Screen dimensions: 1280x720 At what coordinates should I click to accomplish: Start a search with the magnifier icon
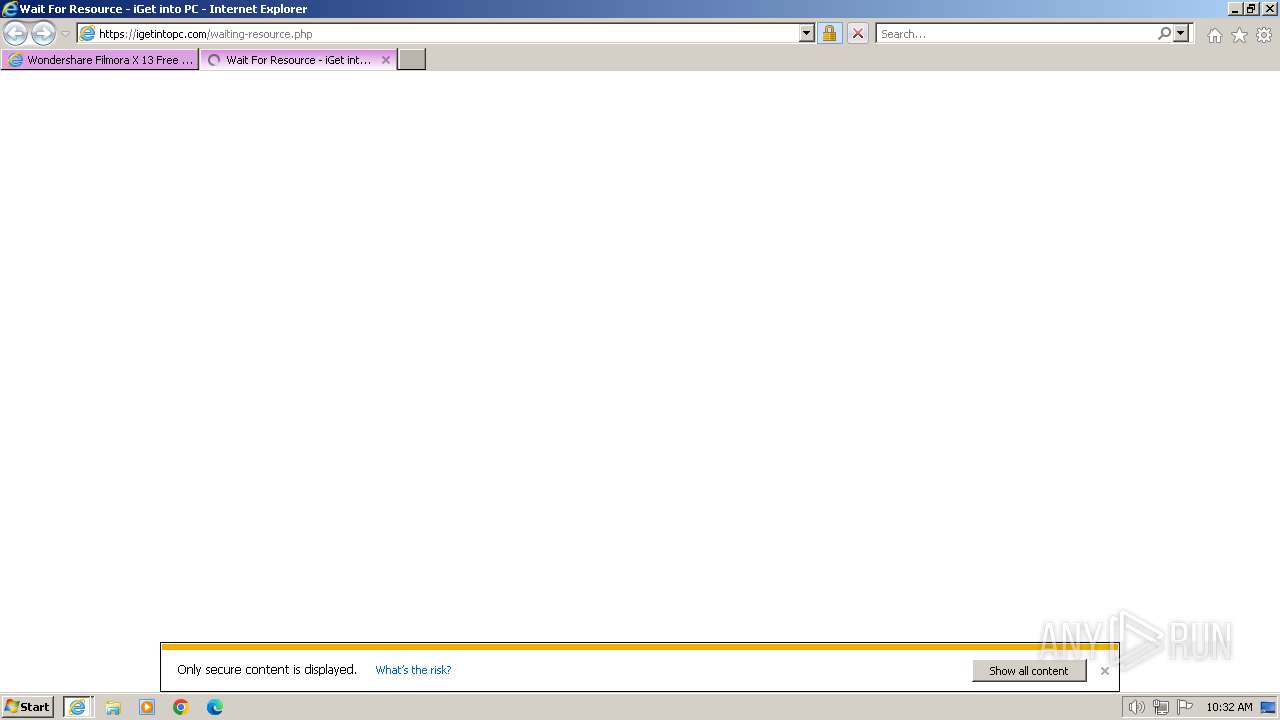click(x=1164, y=33)
